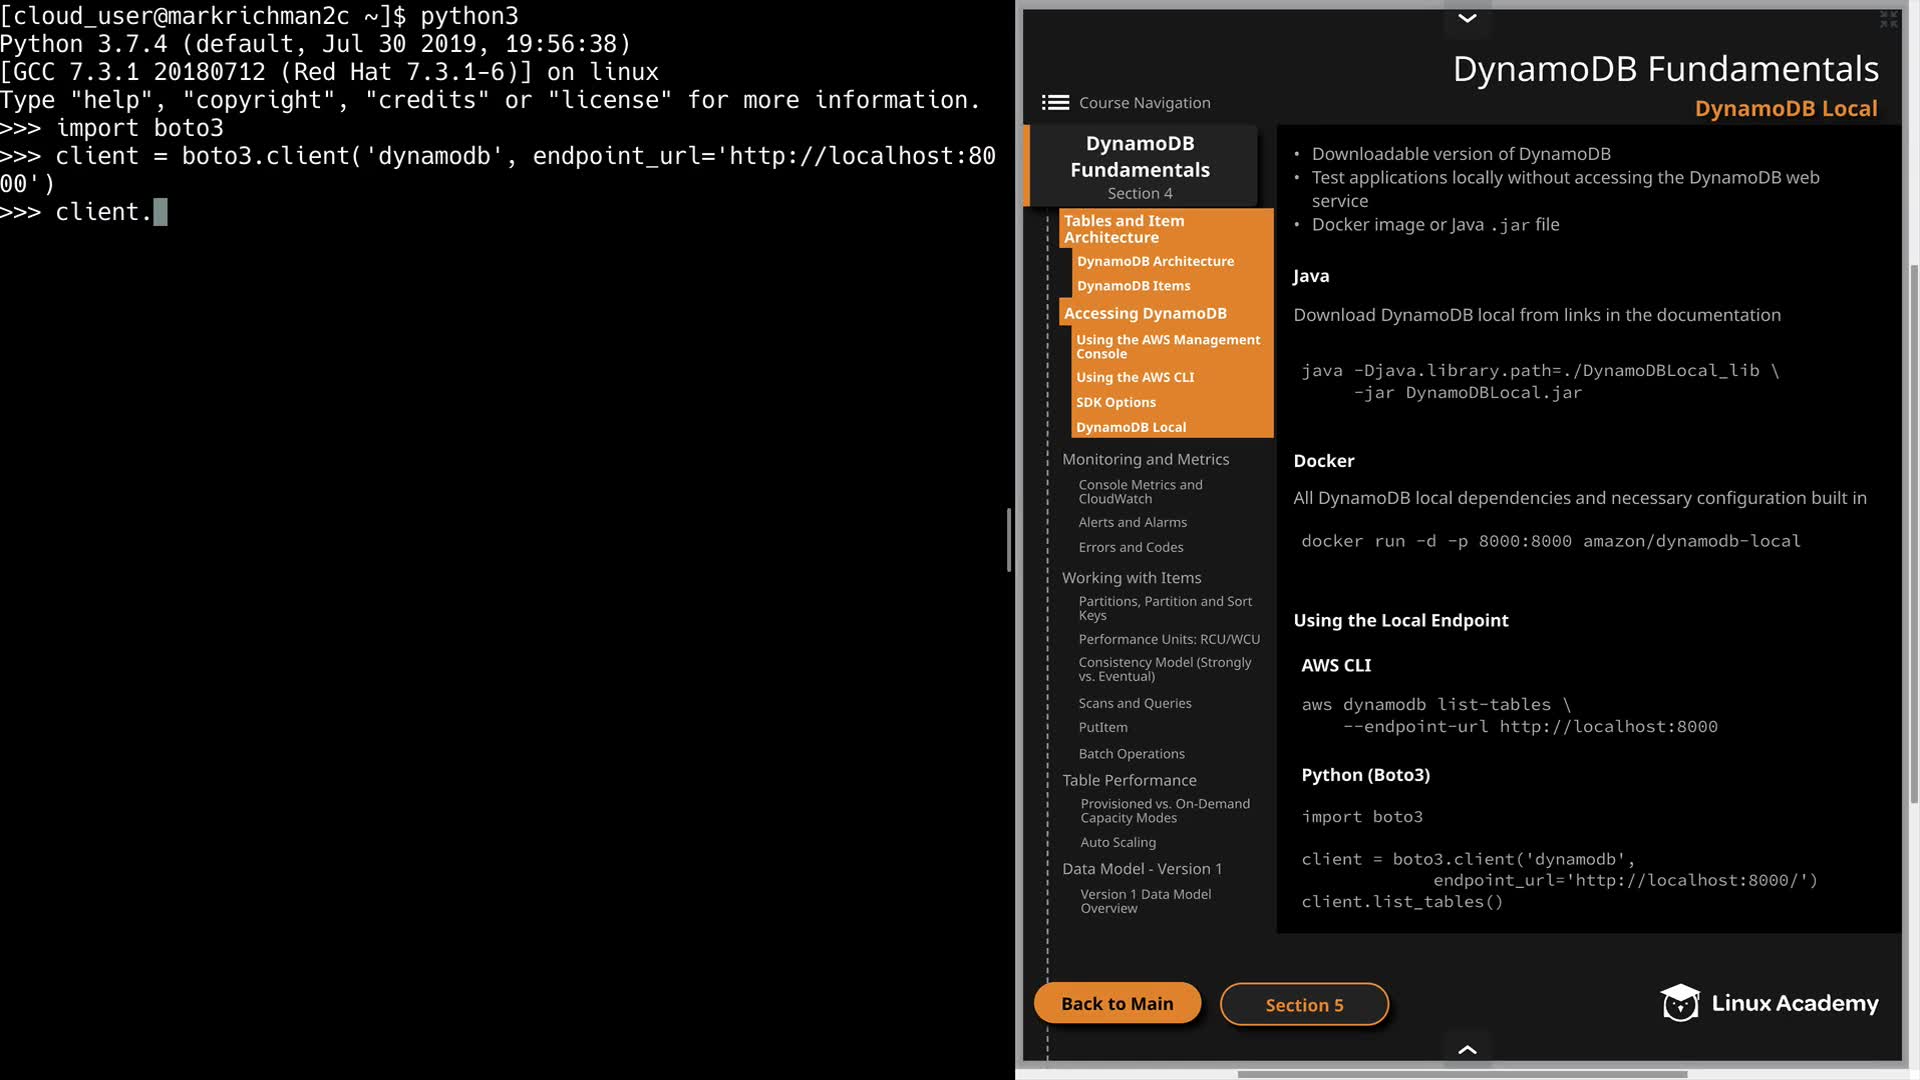This screenshot has width=1920, height=1080.
Task: Open the DynamoDB Architecture lesson
Action: tap(1155, 261)
